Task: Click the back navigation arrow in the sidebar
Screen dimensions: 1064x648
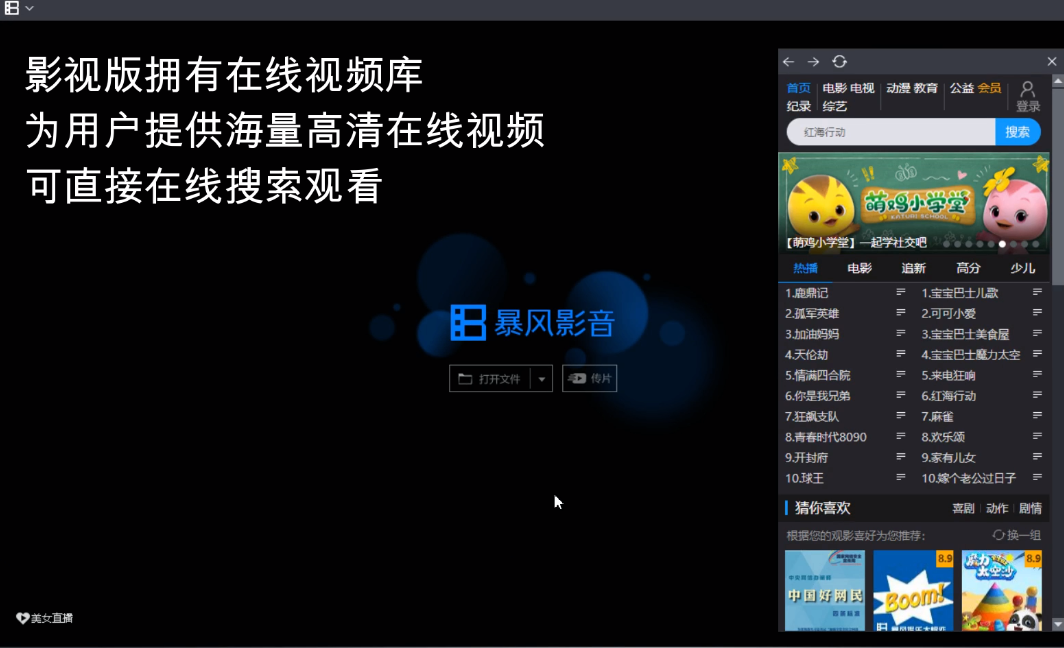Action: tap(788, 61)
